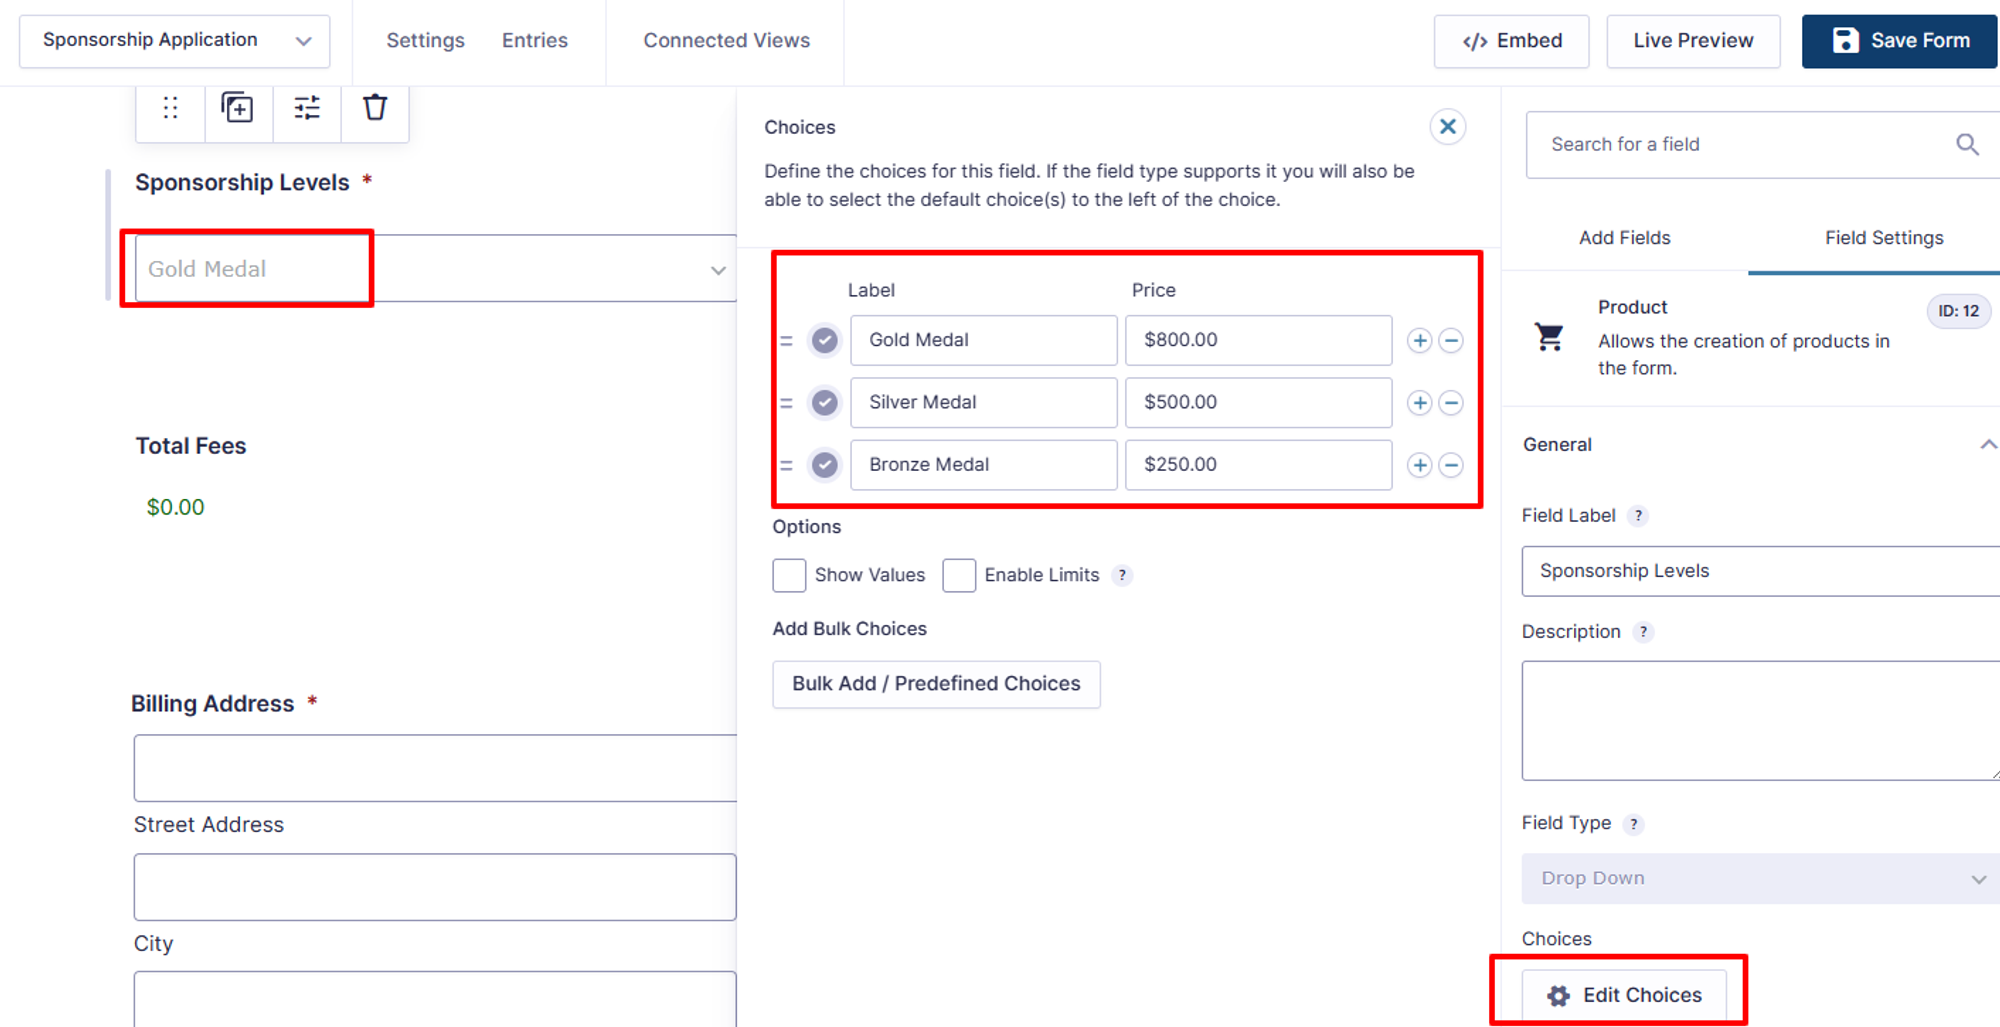The height and width of the screenshot is (1027, 2000).
Task: Close the Choices panel
Action: tap(1447, 127)
